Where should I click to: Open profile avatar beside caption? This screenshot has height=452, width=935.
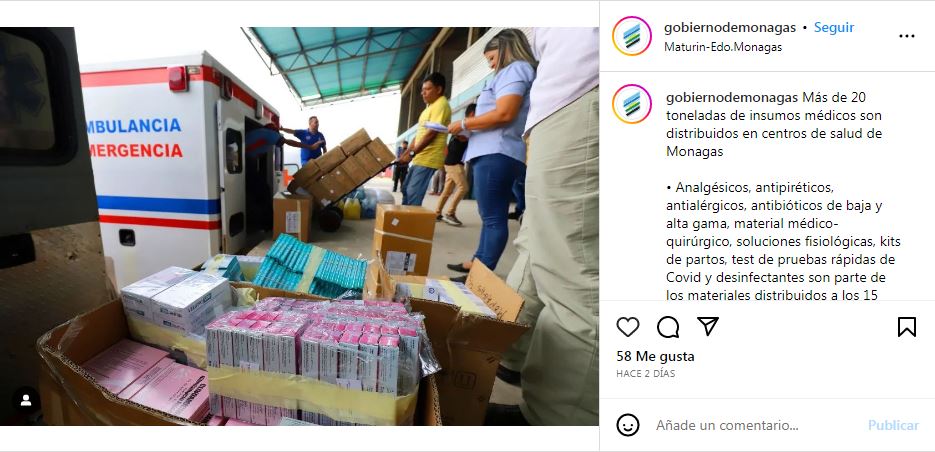tap(631, 104)
